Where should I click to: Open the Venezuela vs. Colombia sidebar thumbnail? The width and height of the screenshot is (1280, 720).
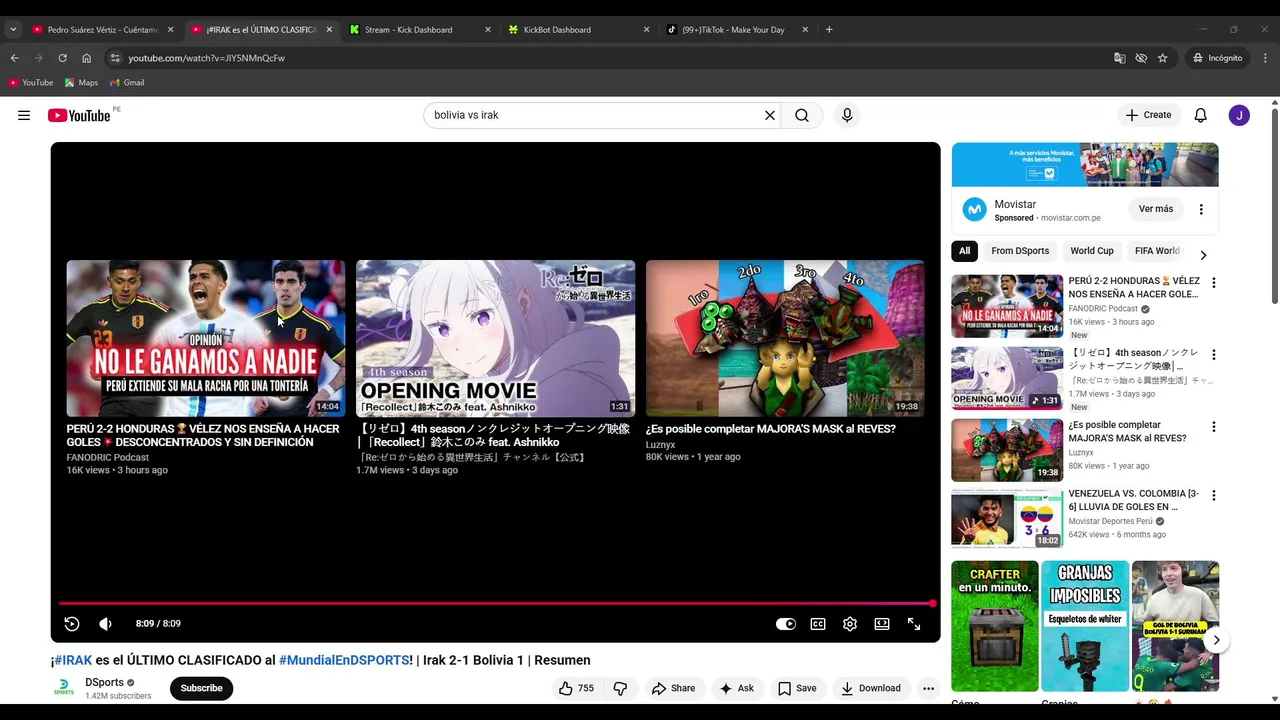click(1007, 518)
